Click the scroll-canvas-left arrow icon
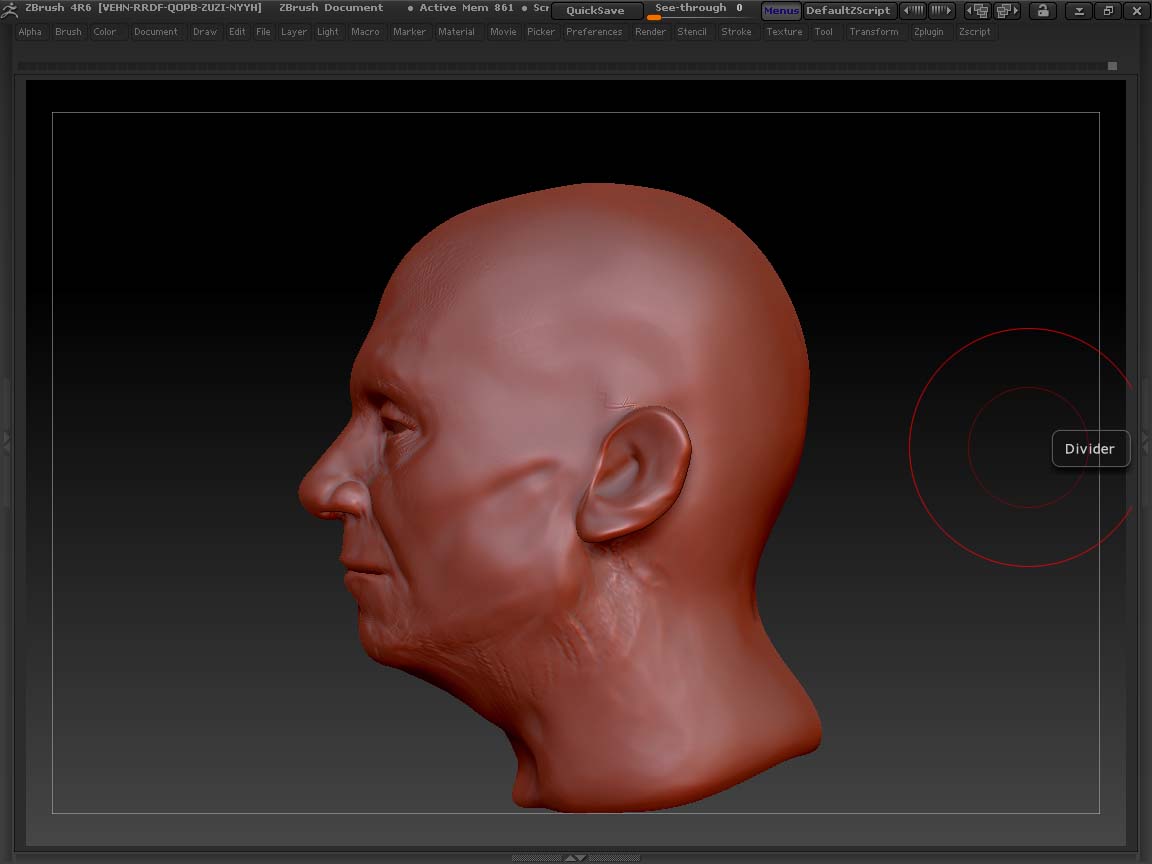1152x864 pixels. 913,10
